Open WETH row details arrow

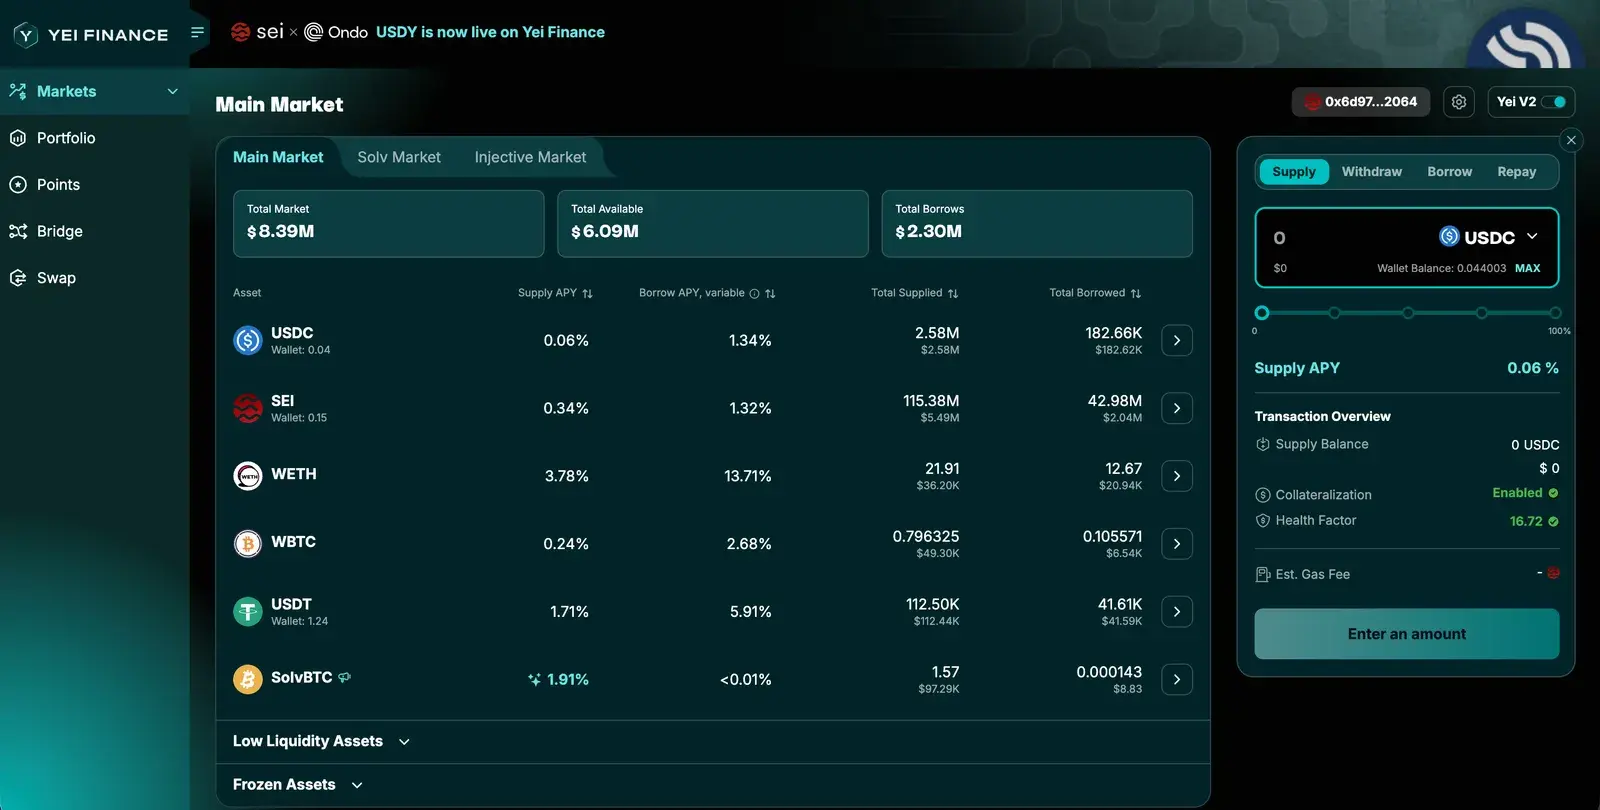(1177, 476)
